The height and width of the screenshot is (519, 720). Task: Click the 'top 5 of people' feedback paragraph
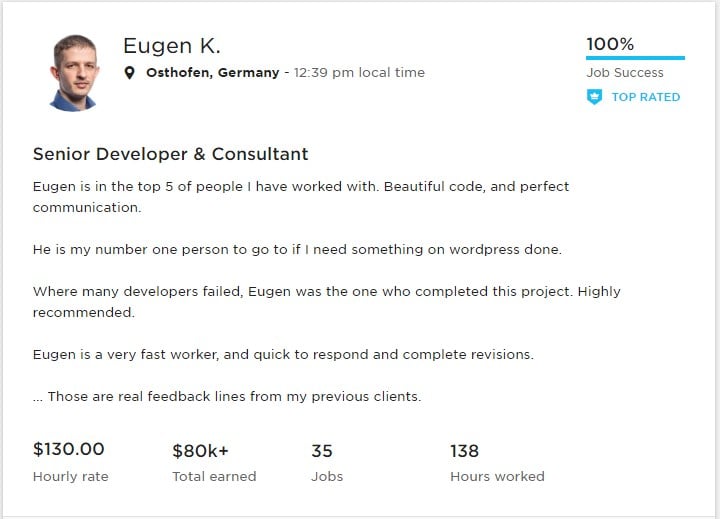[x=300, y=197]
